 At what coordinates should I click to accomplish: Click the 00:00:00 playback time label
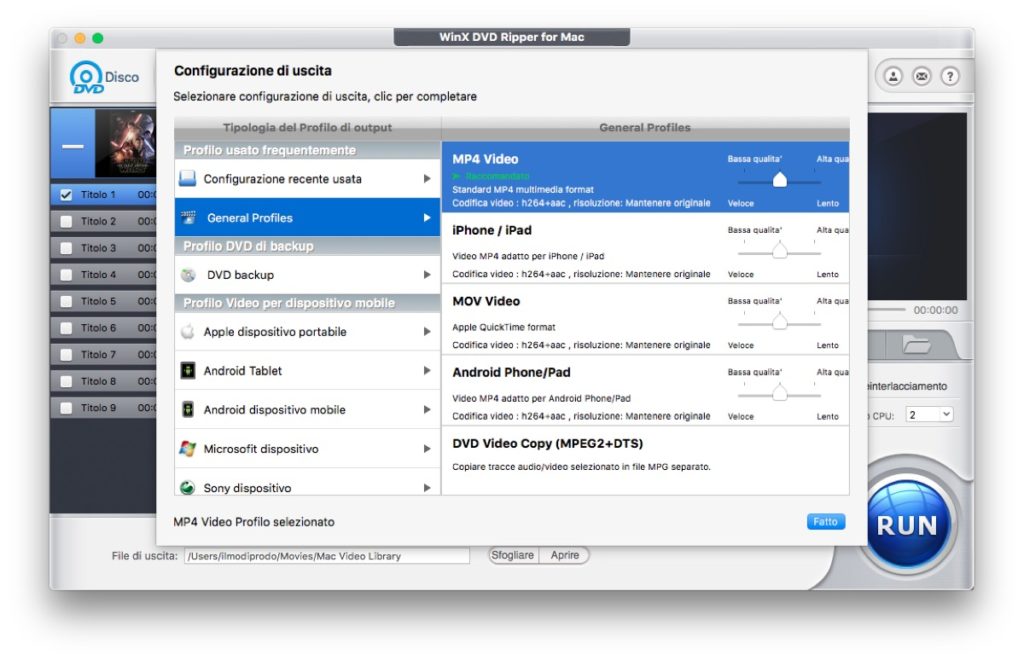coord(935,310)
